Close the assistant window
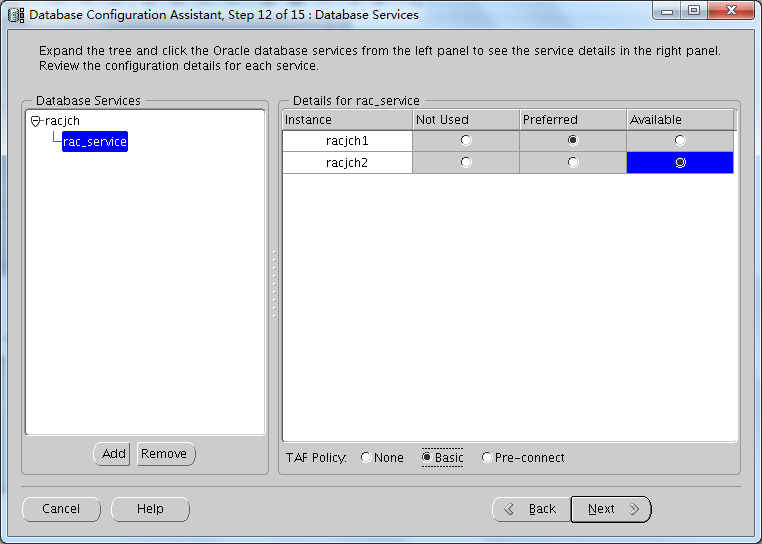 pyautogui.click(x=731, y=10)
